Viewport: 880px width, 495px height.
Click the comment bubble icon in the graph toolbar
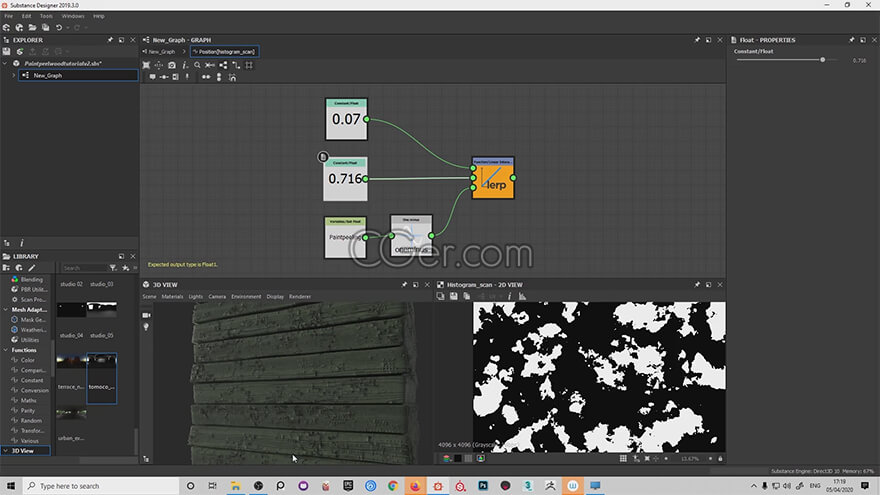[x=152, y=77]
